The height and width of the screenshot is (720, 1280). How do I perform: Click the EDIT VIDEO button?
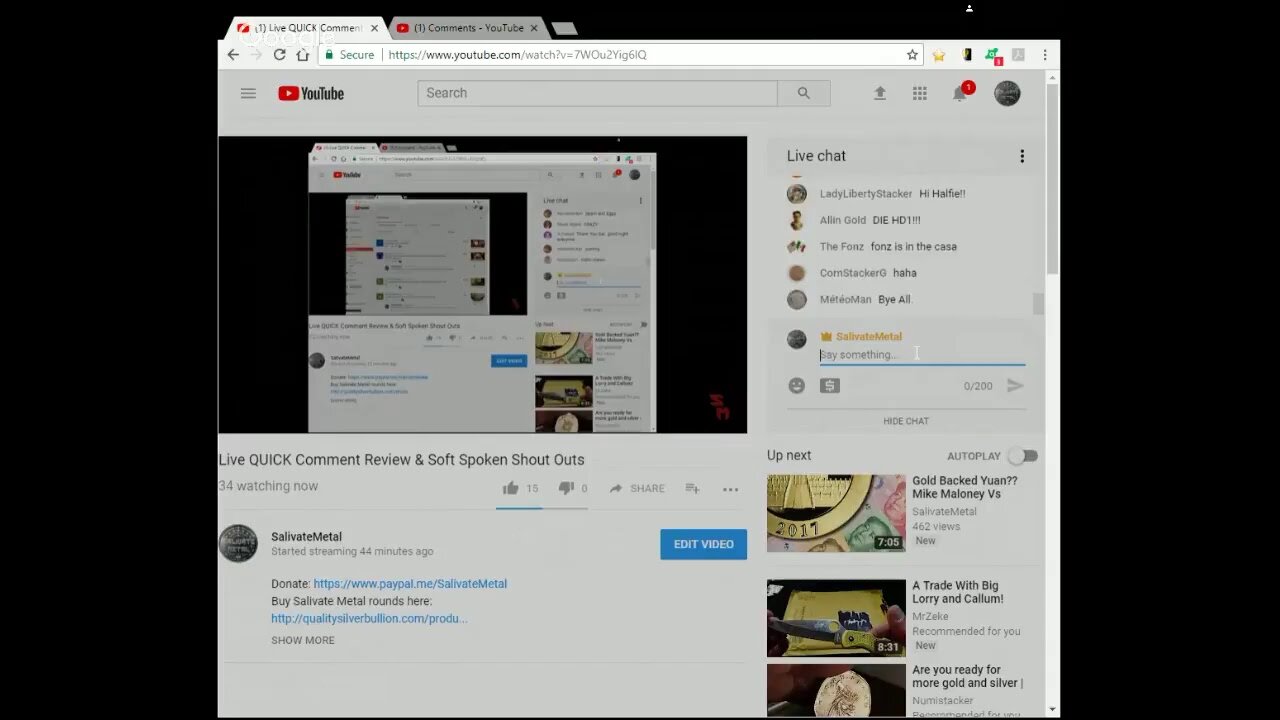pos(704,544)
